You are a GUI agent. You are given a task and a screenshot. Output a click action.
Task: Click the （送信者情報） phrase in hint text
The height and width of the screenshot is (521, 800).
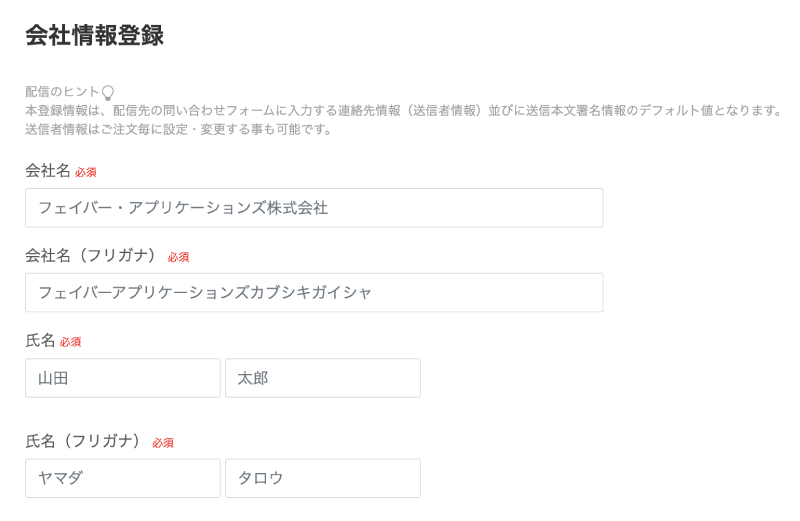(x=444, y=111)
